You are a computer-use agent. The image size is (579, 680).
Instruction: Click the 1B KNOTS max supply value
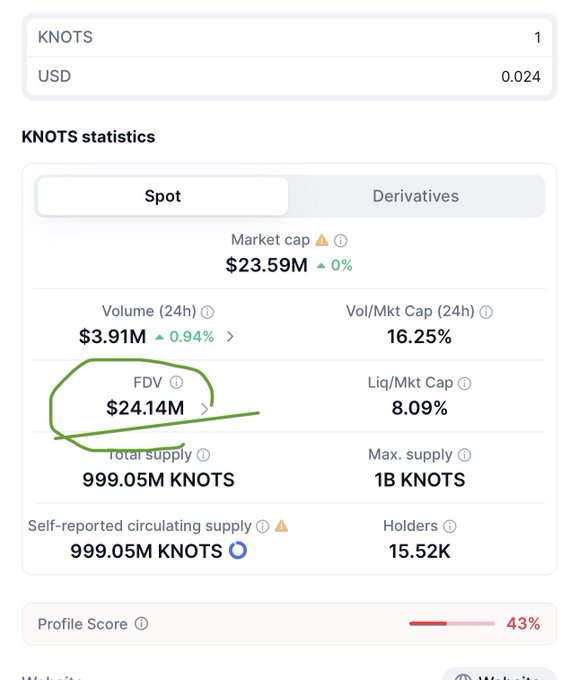tap(420, 480)
